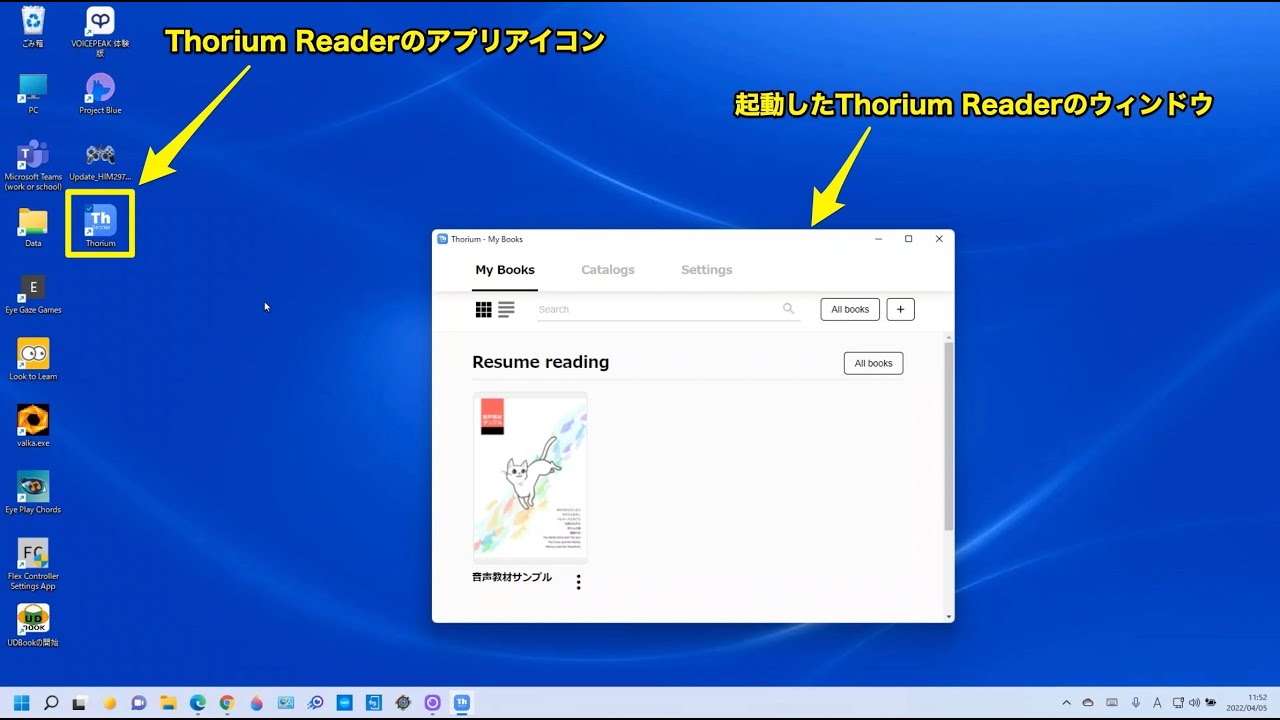Image resolution: width=1280 pixels, height=720 pixels.
Task: Open the Settings tab in Thorium
Action: point(707,270)
